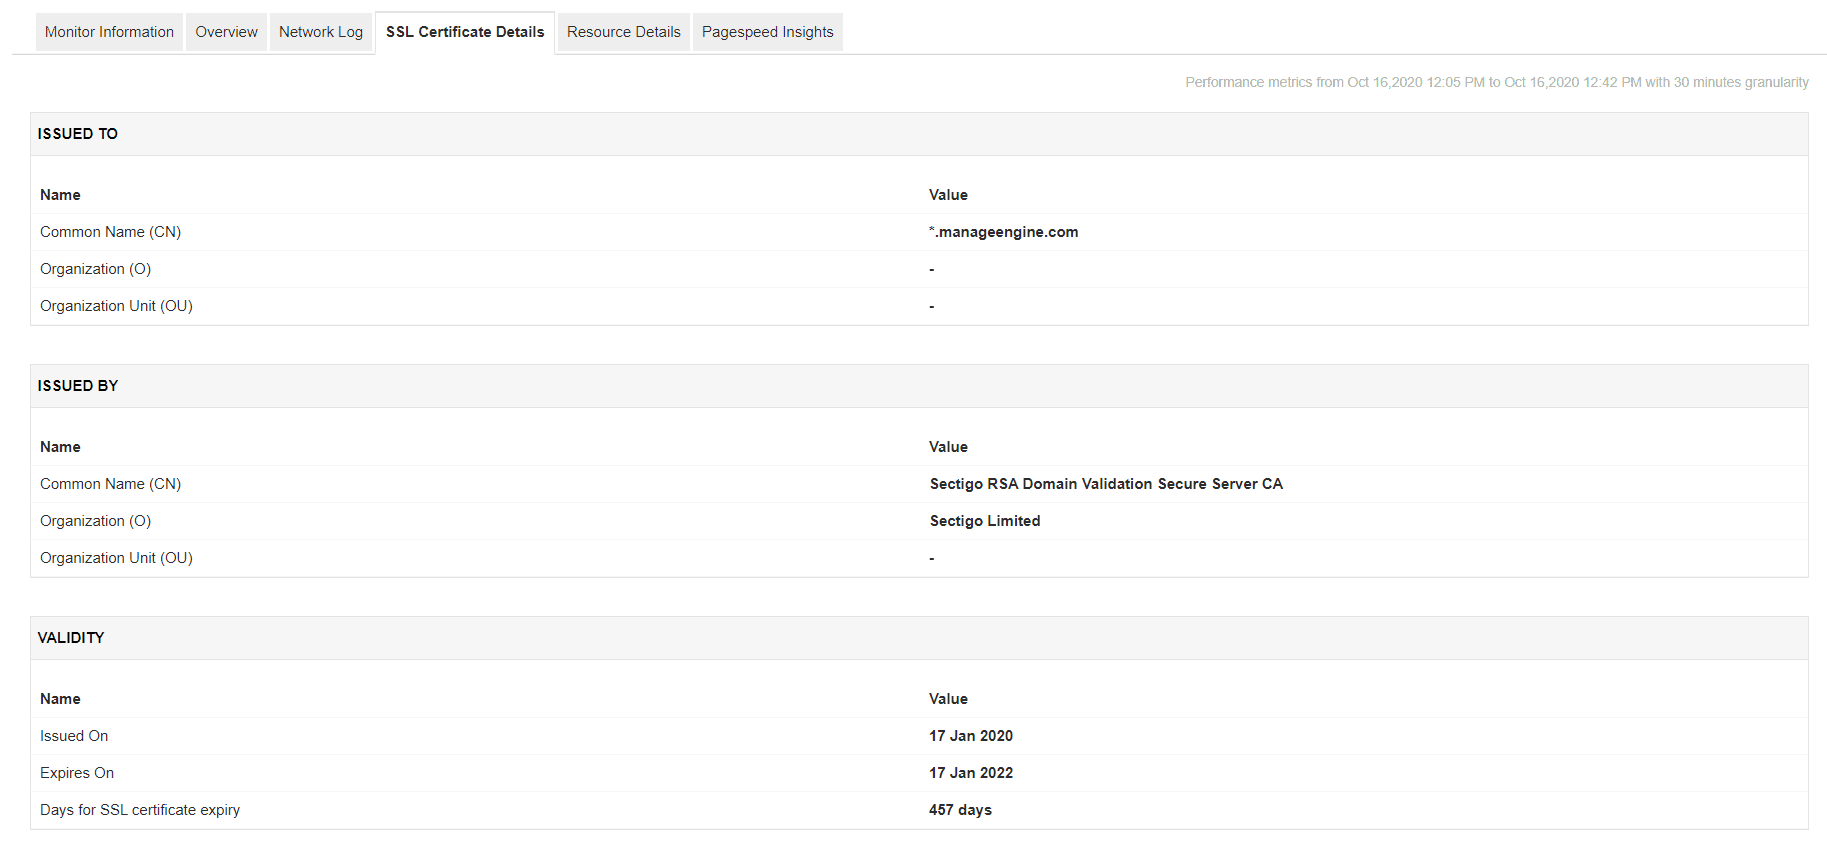
Task: Open the Resource Details tab
Action: tap(623, 32)
